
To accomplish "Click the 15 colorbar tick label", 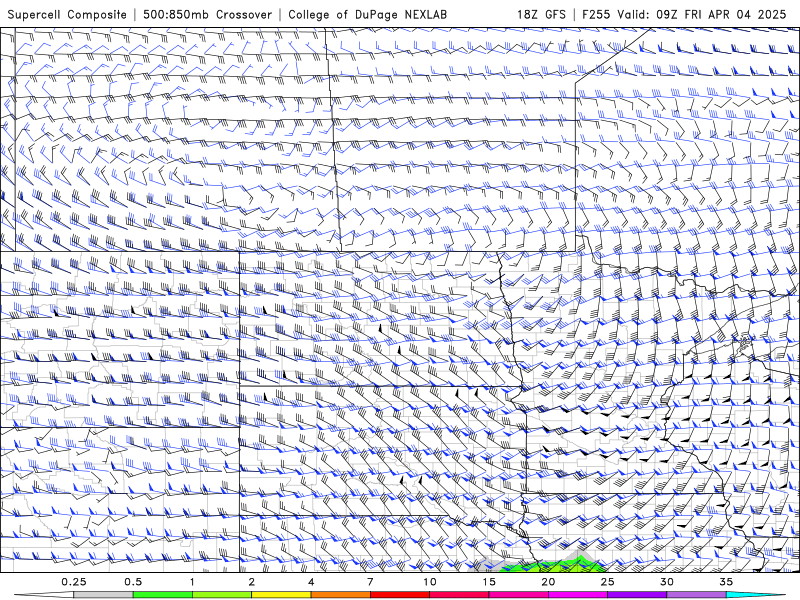I will [x=489, y=582].
